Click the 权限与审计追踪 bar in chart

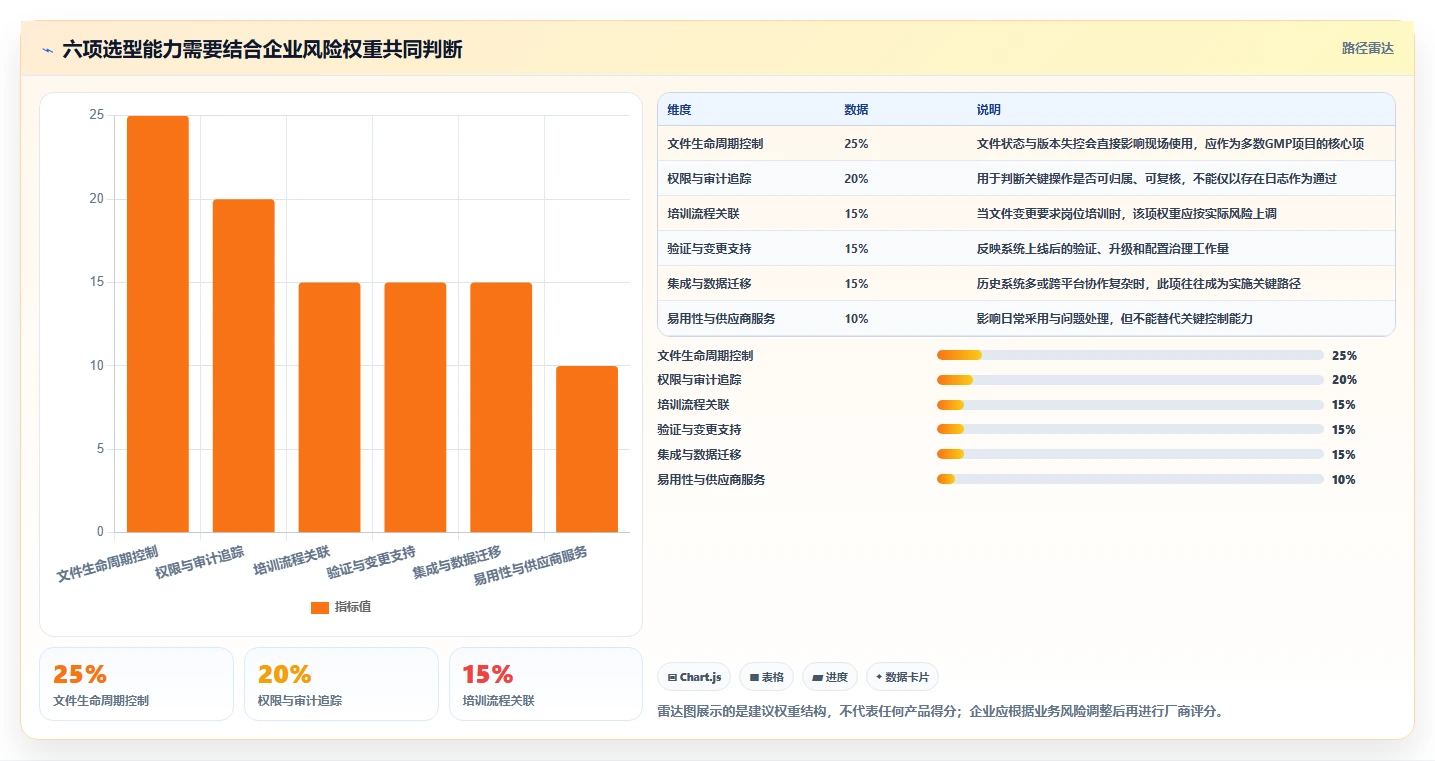244,366
